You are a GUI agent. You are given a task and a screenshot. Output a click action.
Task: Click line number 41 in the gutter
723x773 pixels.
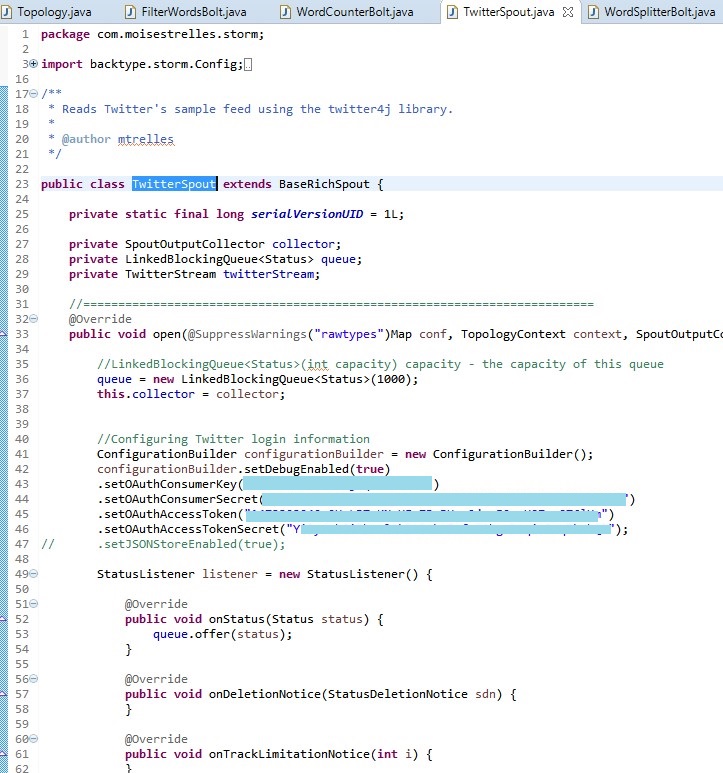tap(22, 454)
